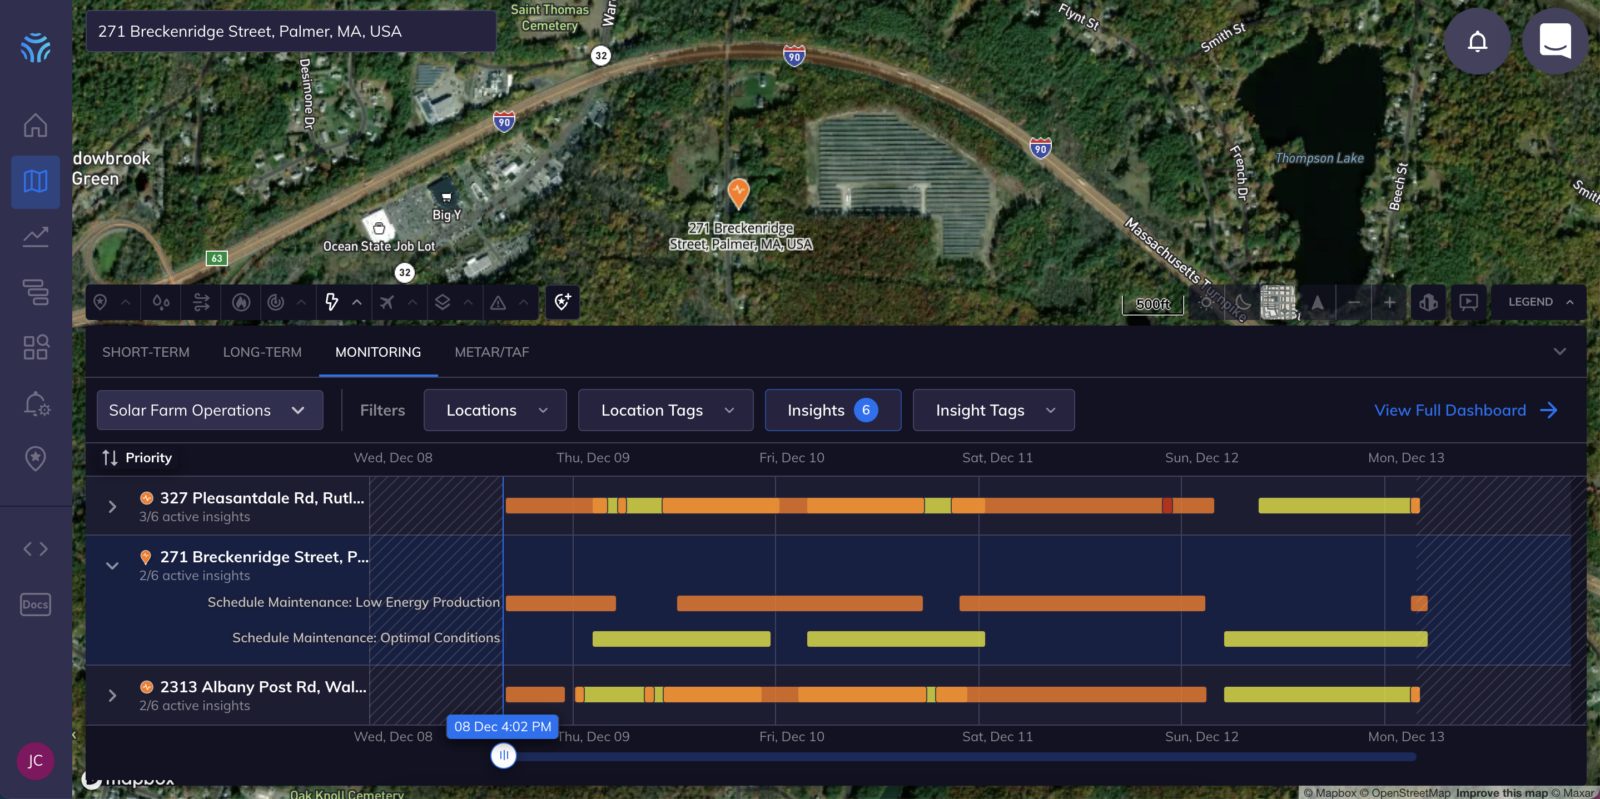Toggle the lightning map layer
Screen dimensions: 1600x799
(x=331, y=302)
